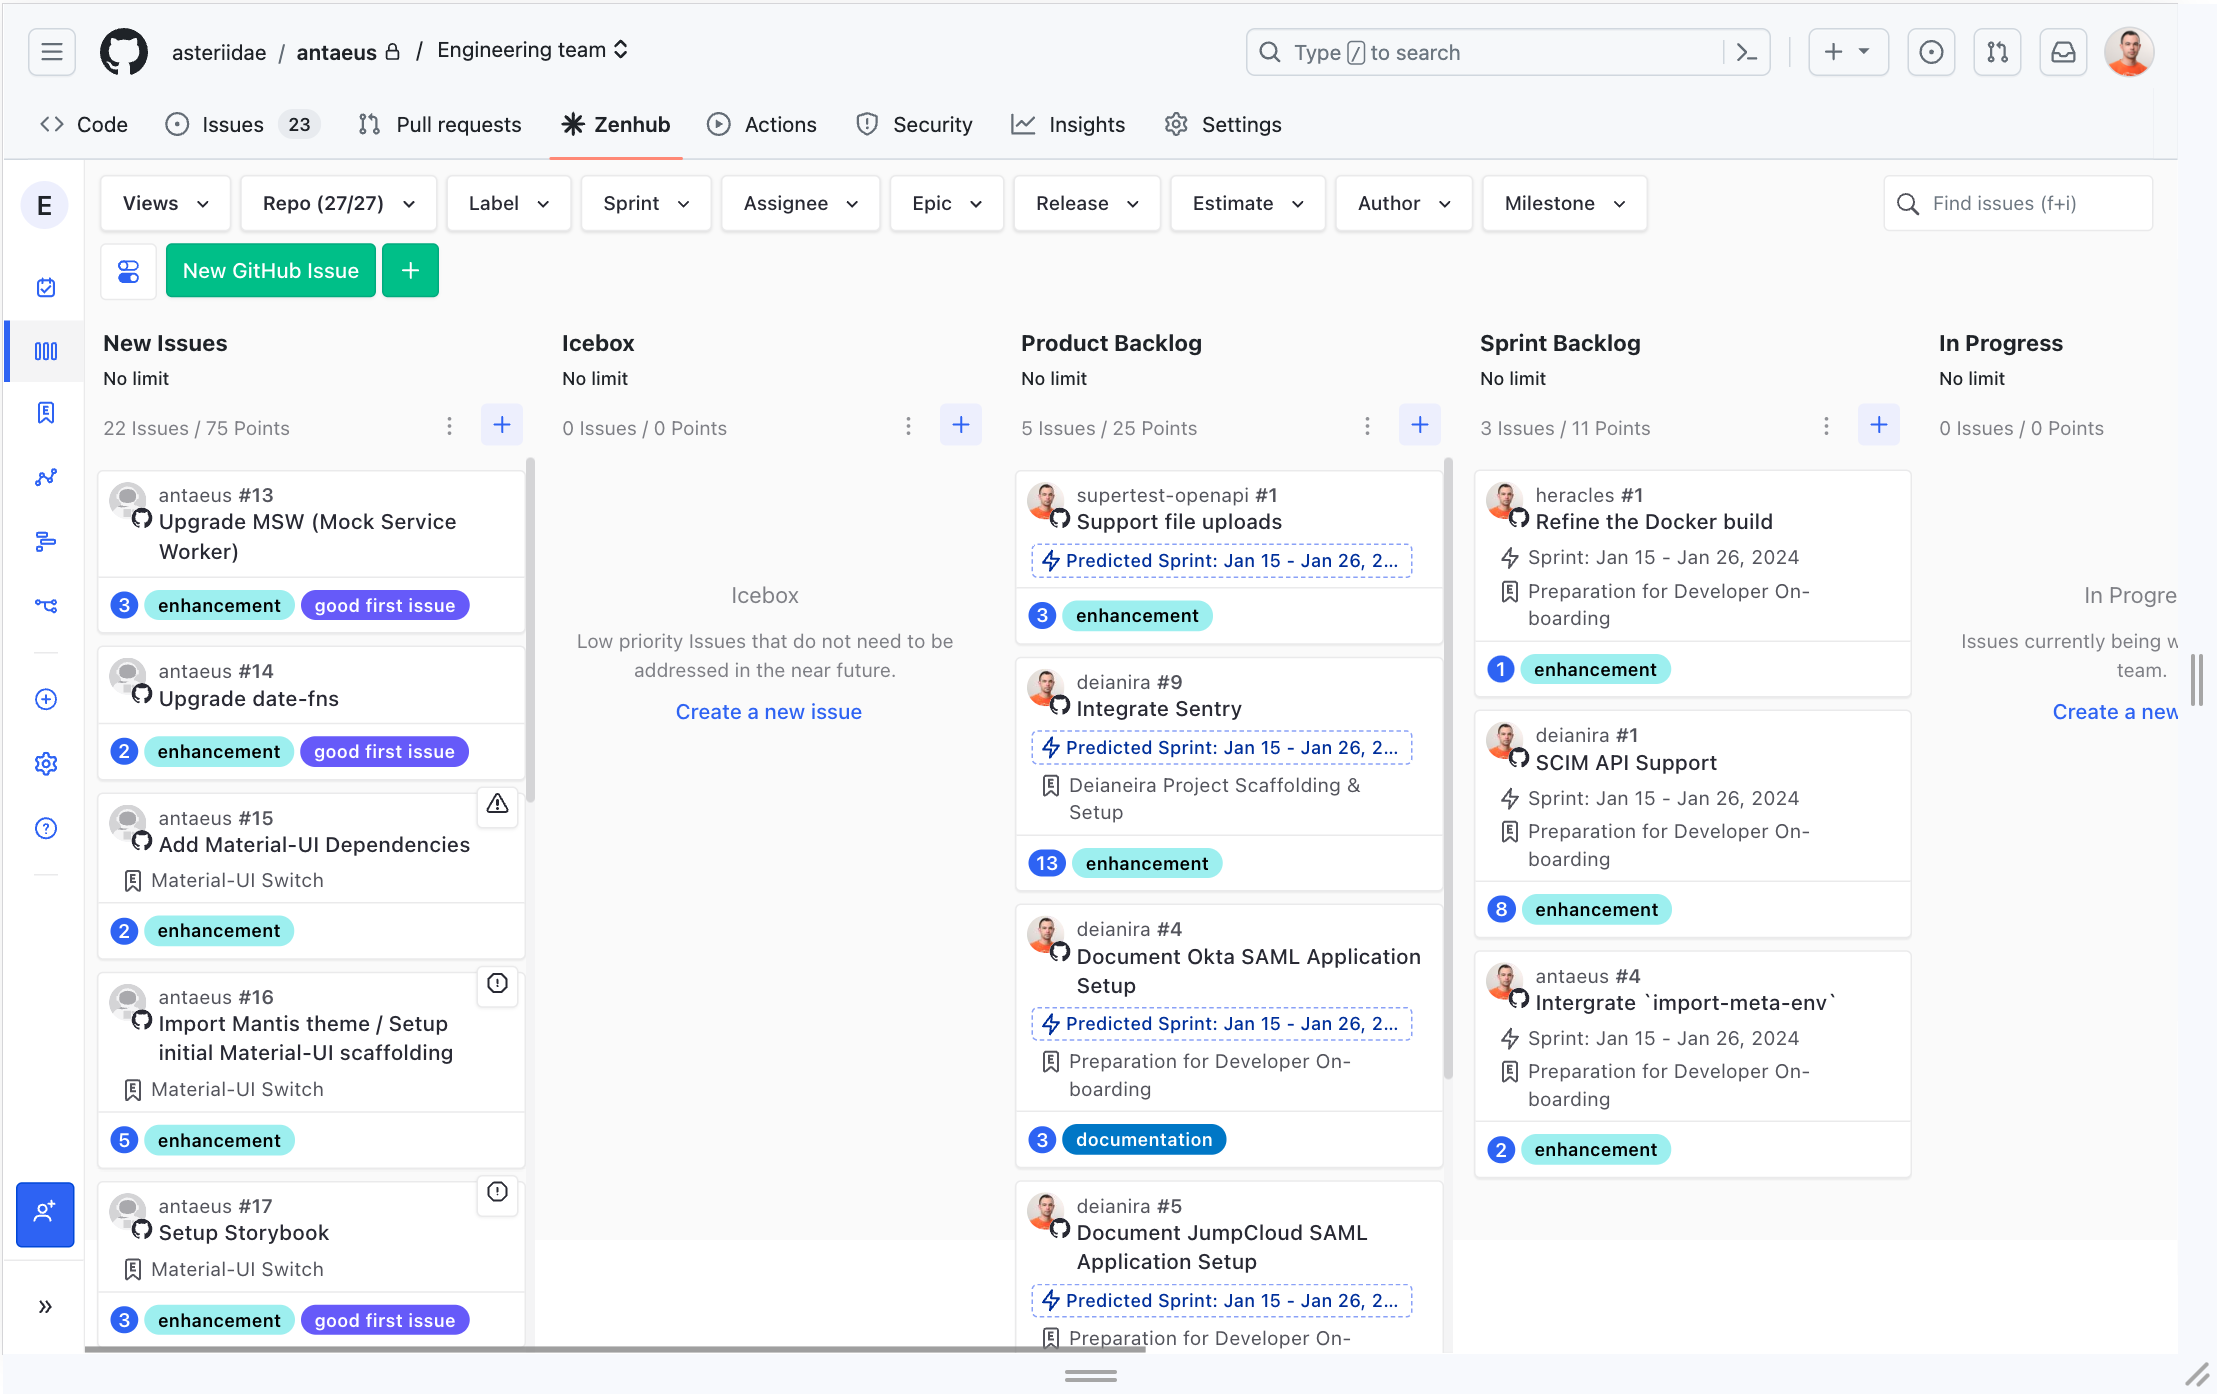Open the Sprint filter dropdown
2222x1398 pixels.
point(646,204)
